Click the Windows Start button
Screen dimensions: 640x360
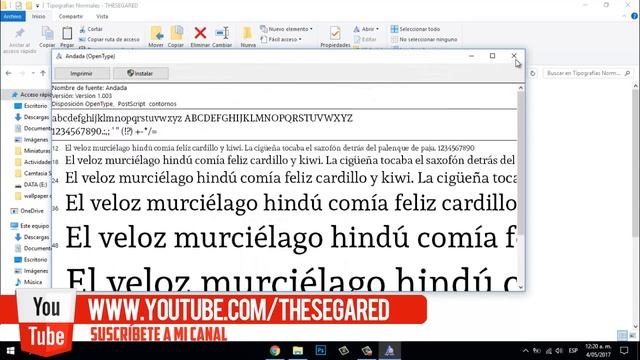click(x=10, y=351)
